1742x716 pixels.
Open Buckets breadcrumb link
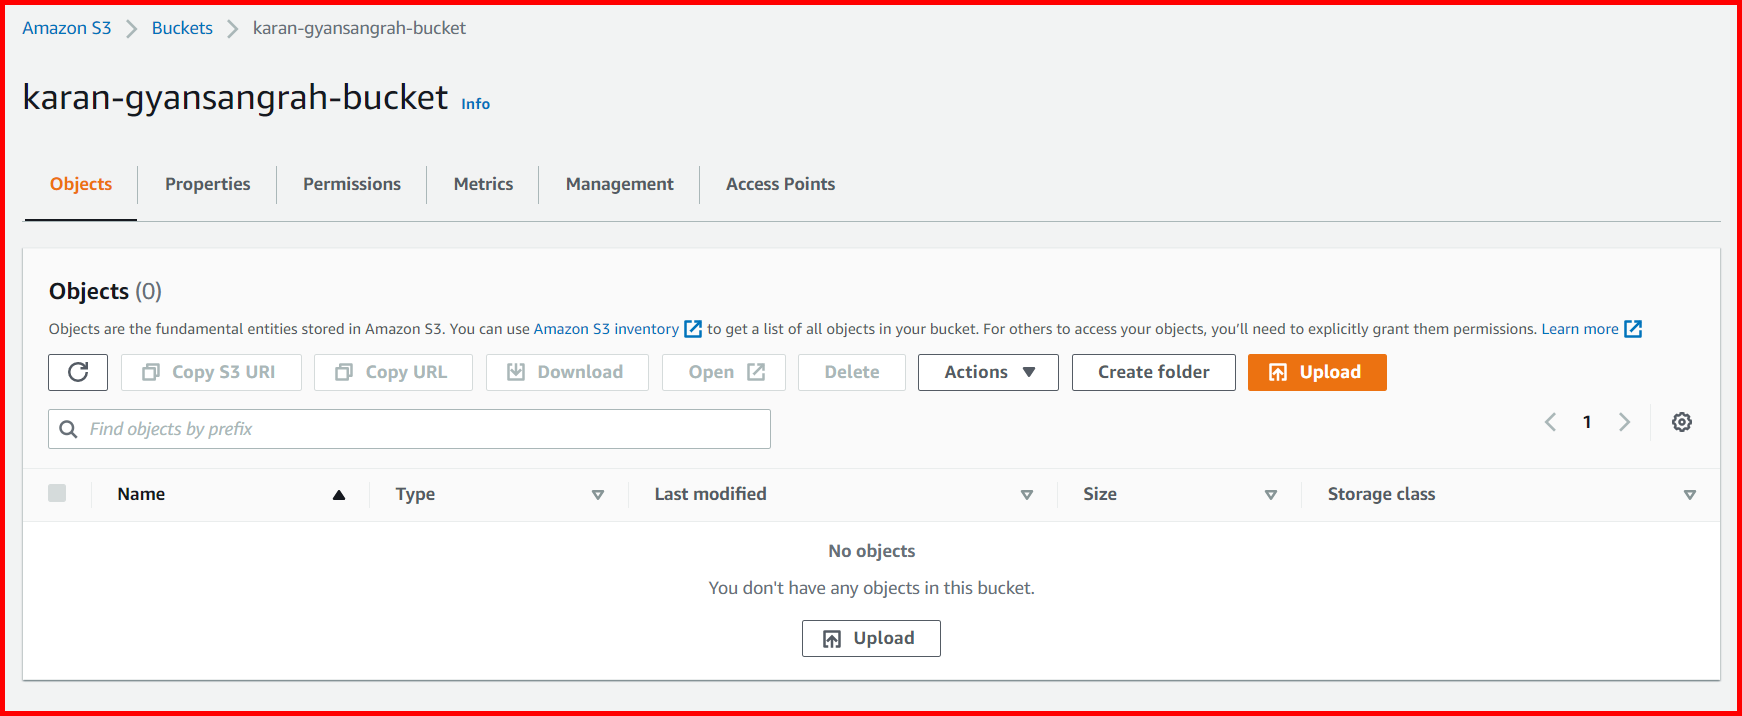pos(182,28)
